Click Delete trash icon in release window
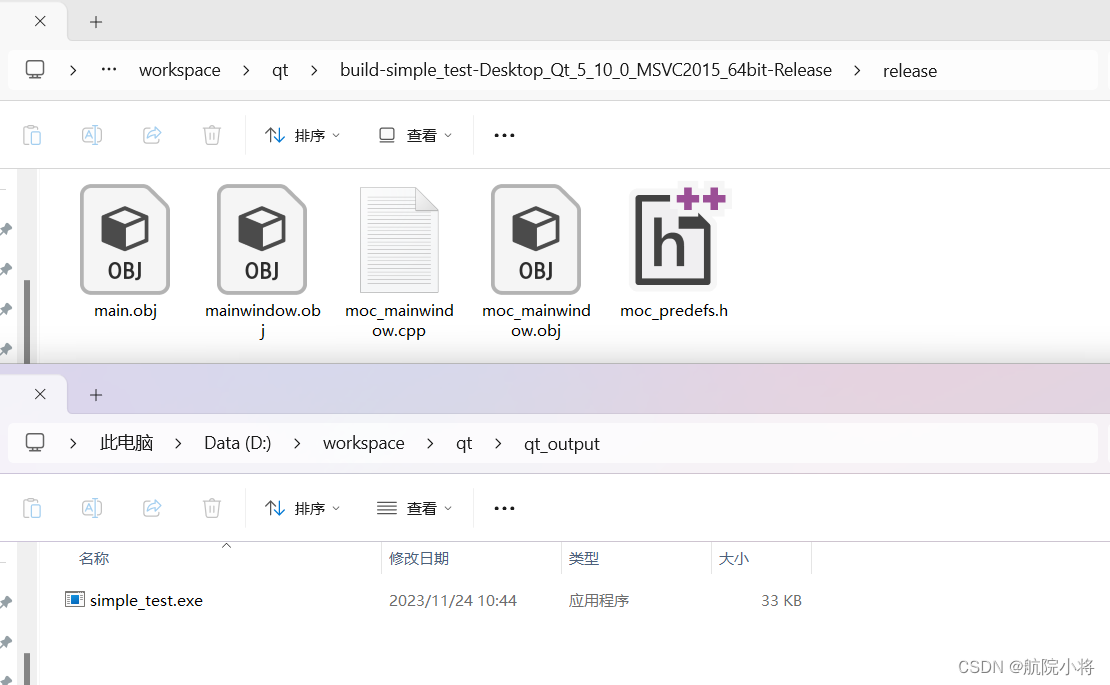This screenshot has width=1110, height=685. click(212, 134)
